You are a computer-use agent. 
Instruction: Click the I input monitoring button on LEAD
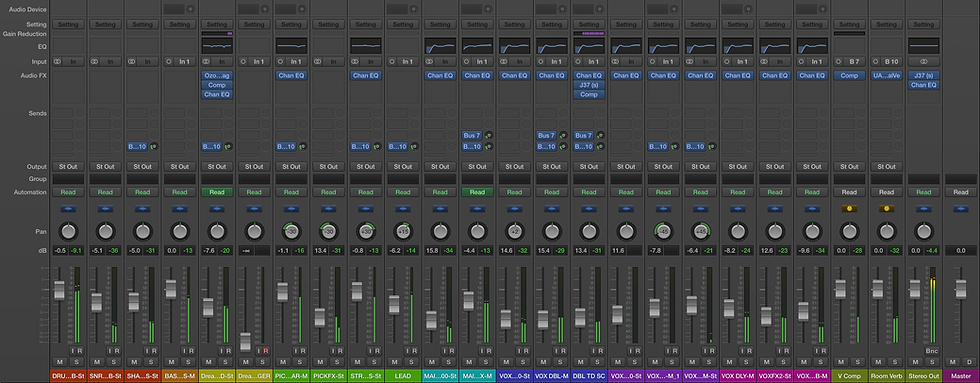pyautogui.click(x=407, y=351)
